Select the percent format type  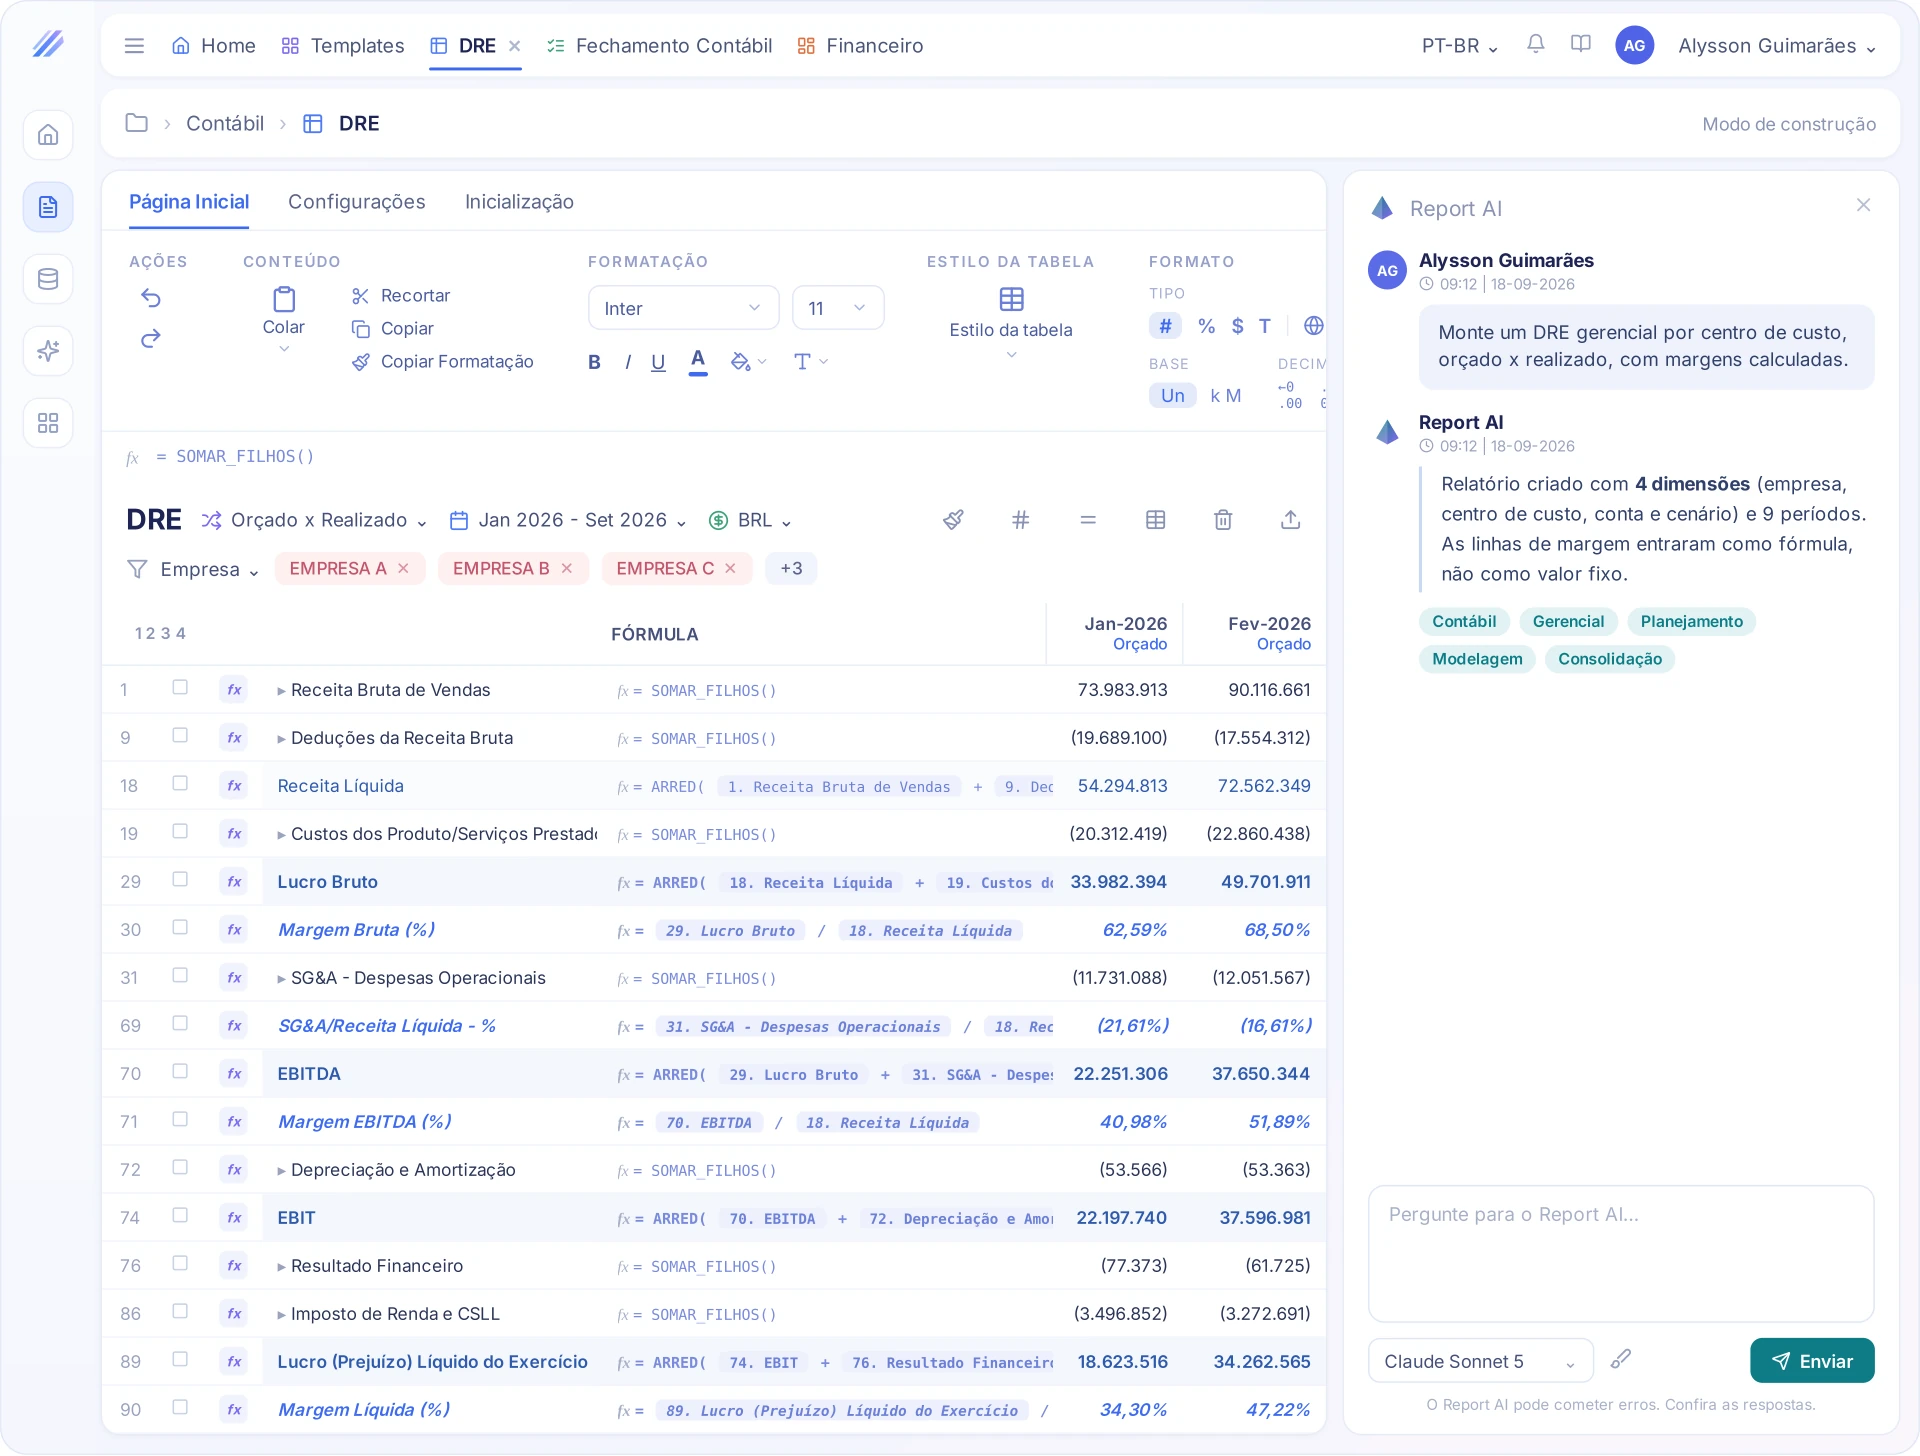pyautogui.click(x=1207, y=326)
